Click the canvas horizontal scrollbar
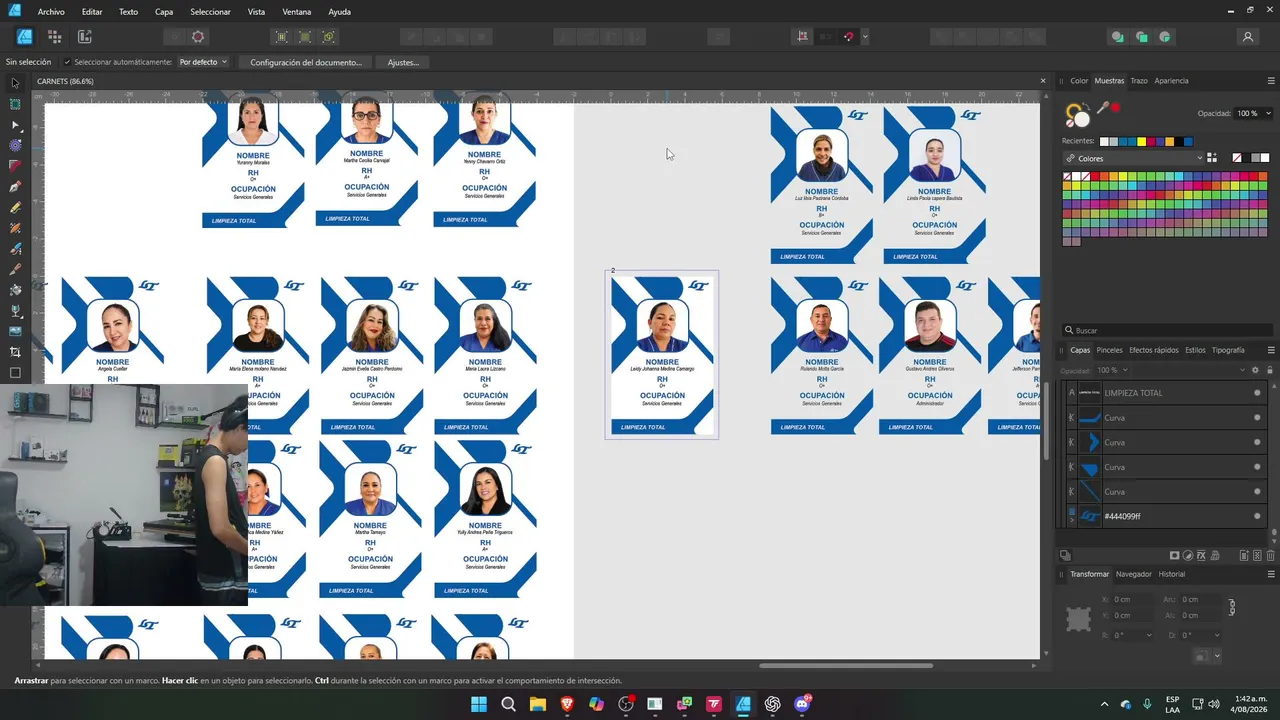Screen dimensions: 1280x720 pos(846,665)
